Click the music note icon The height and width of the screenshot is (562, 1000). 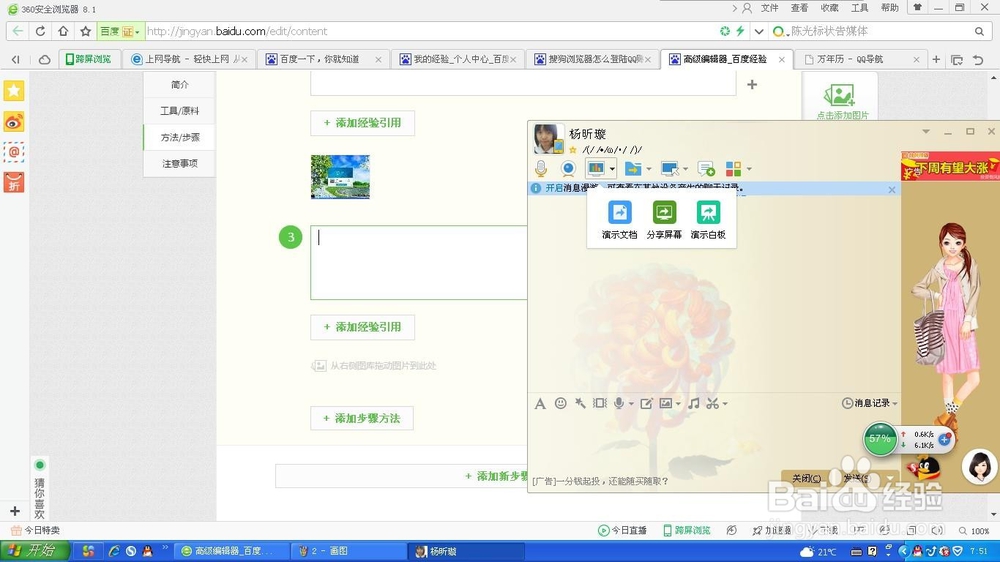pyautogui.click(x=694, y=403)
